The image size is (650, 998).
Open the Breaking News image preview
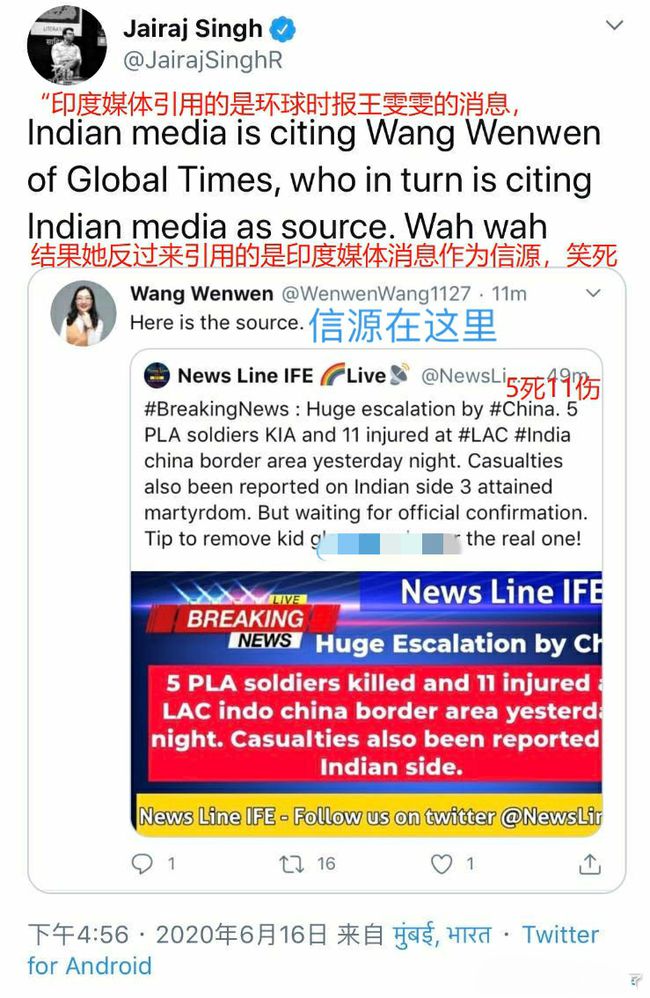pos(366,703)
